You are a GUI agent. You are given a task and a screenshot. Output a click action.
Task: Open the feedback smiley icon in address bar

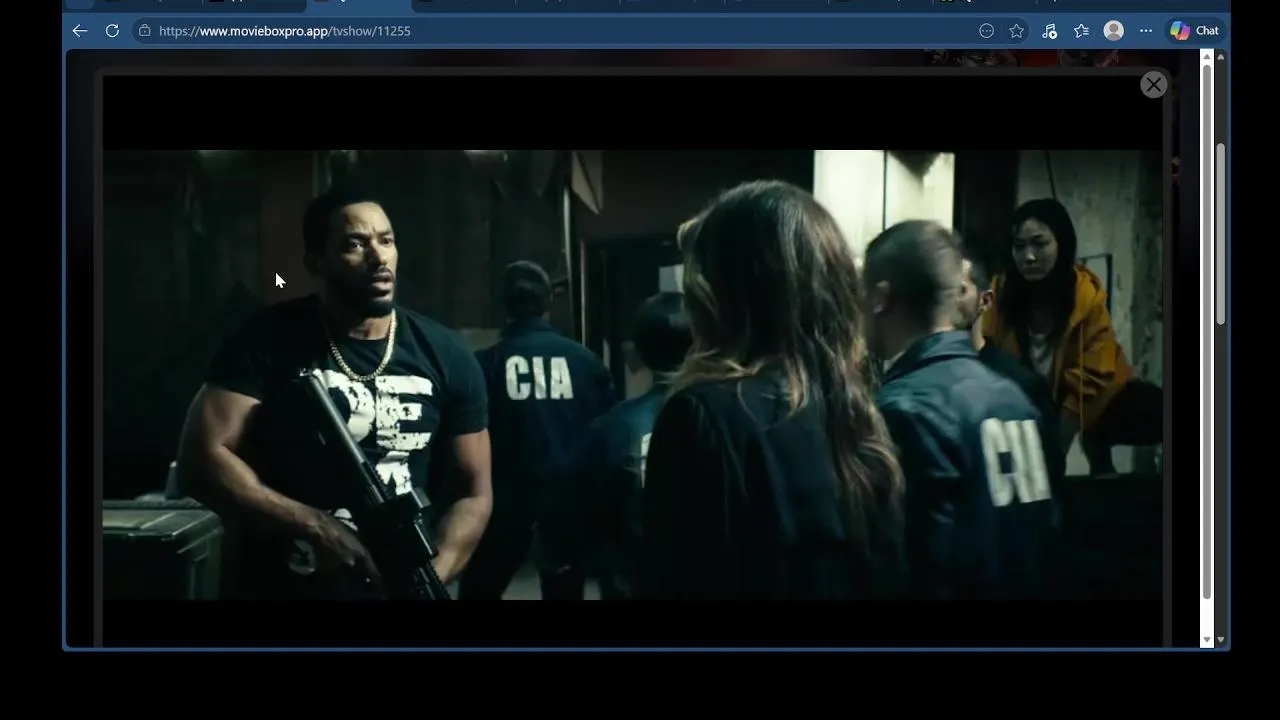987,31
